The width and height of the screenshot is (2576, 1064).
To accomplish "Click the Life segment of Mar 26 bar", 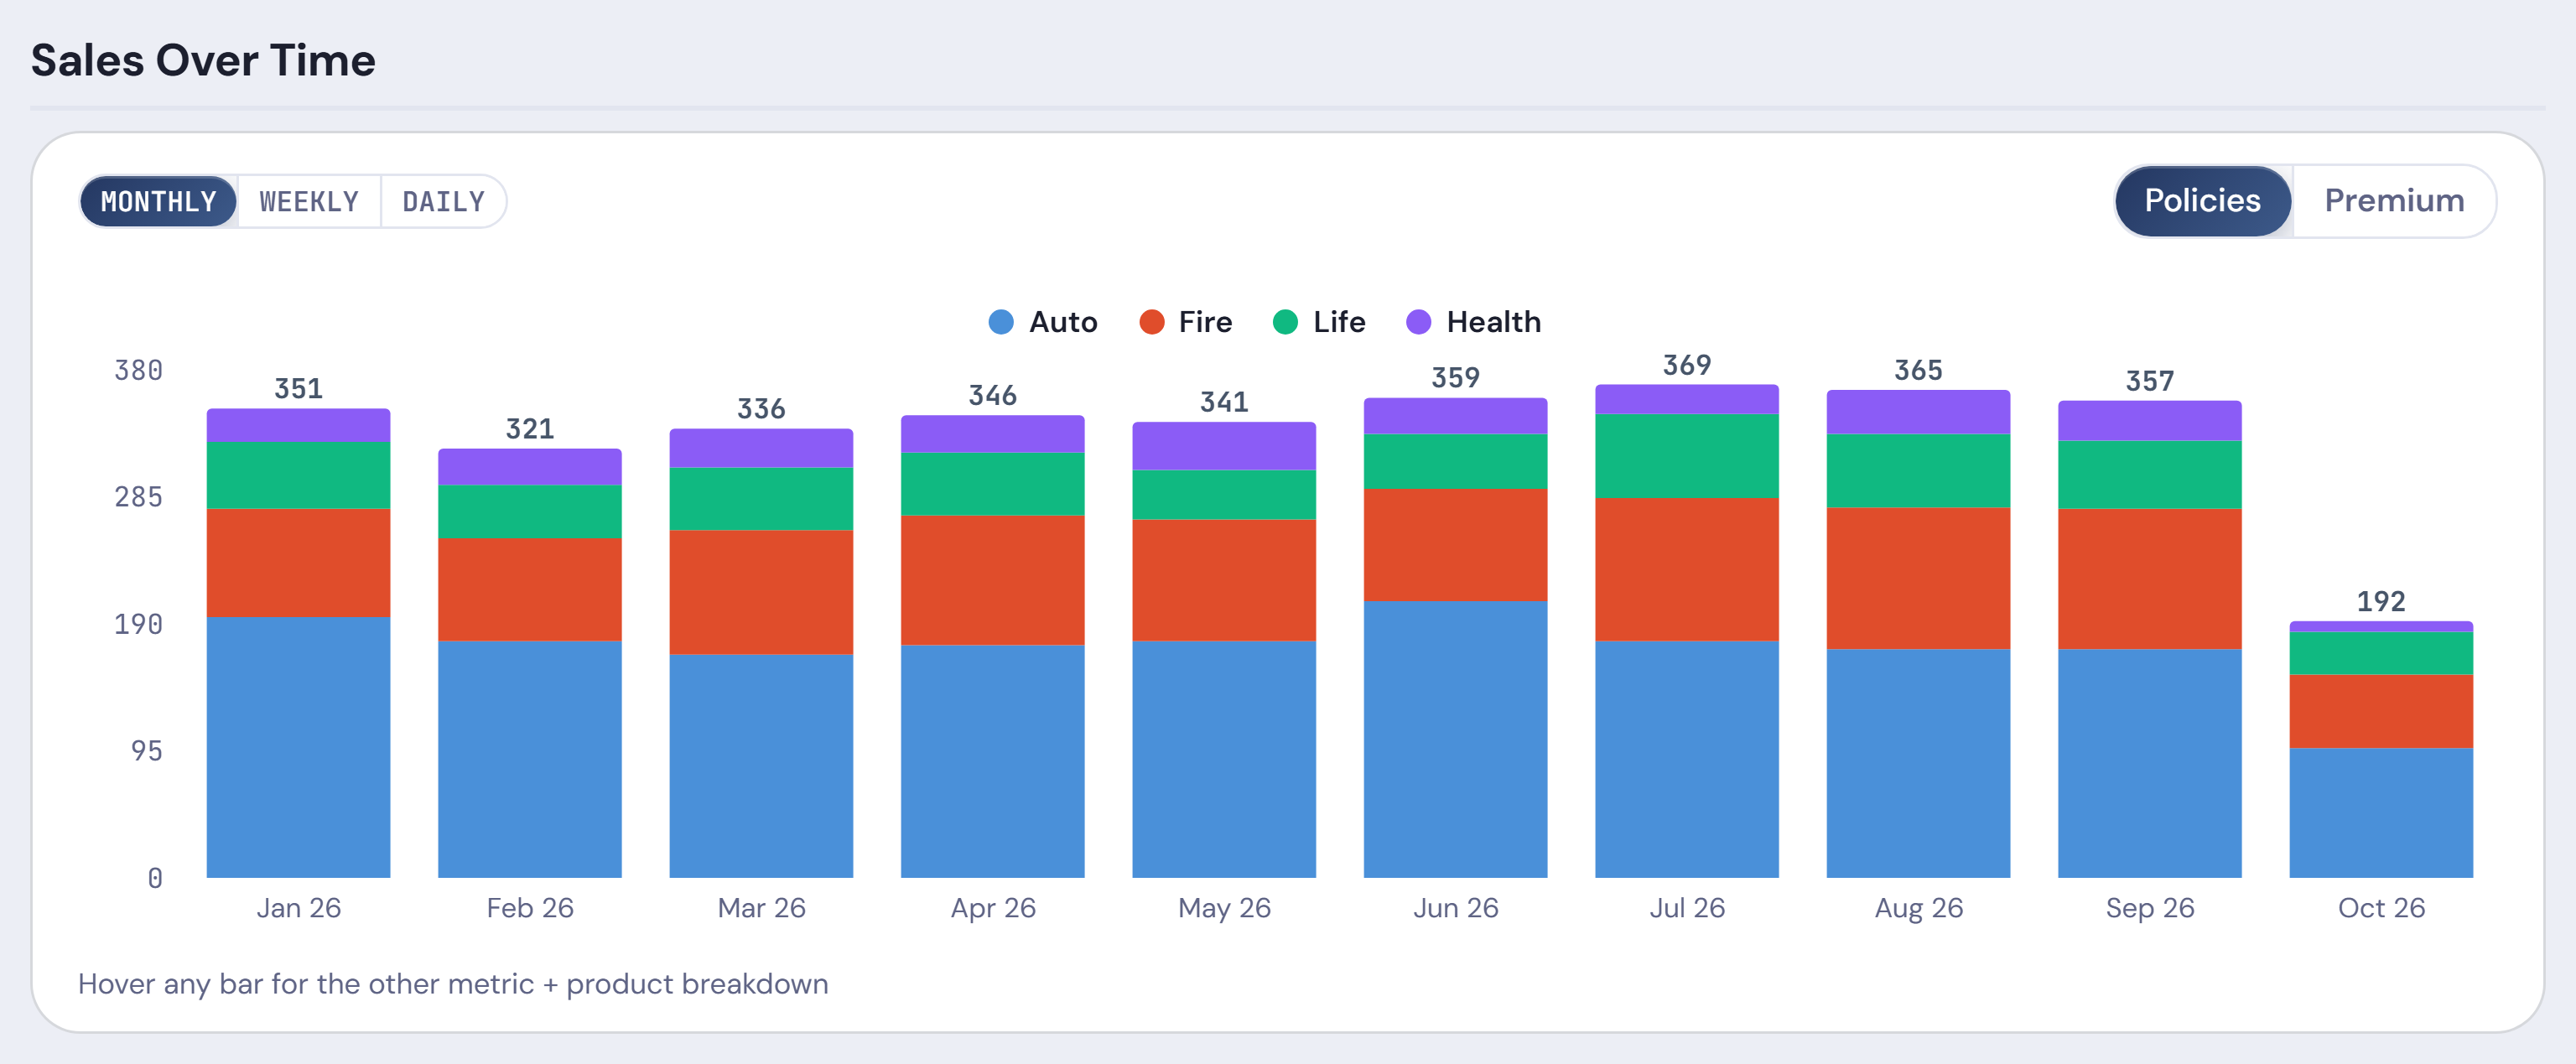I will 761,498.
